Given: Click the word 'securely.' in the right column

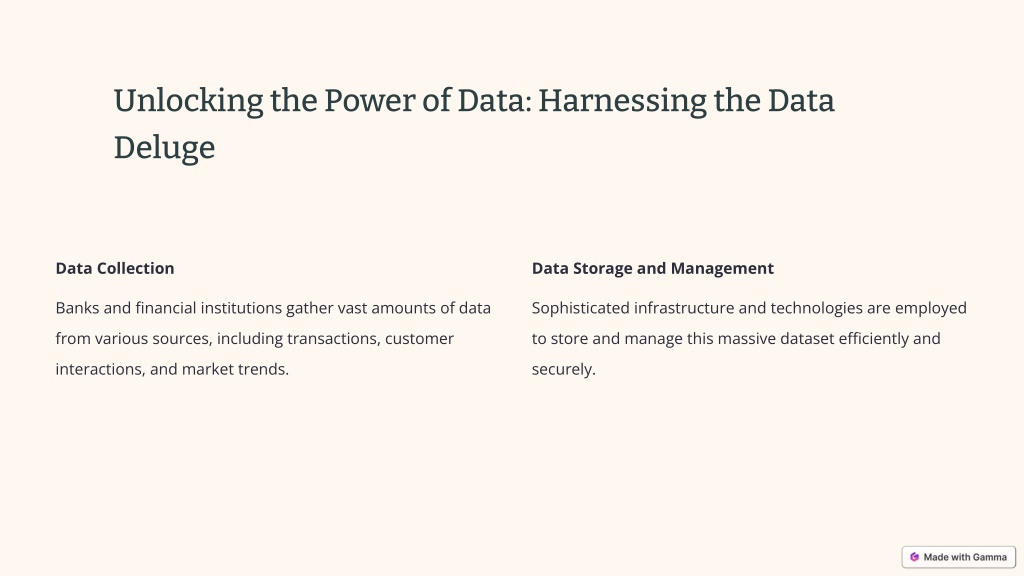Looking at the screenshot, I should click(x=564, y=370).
